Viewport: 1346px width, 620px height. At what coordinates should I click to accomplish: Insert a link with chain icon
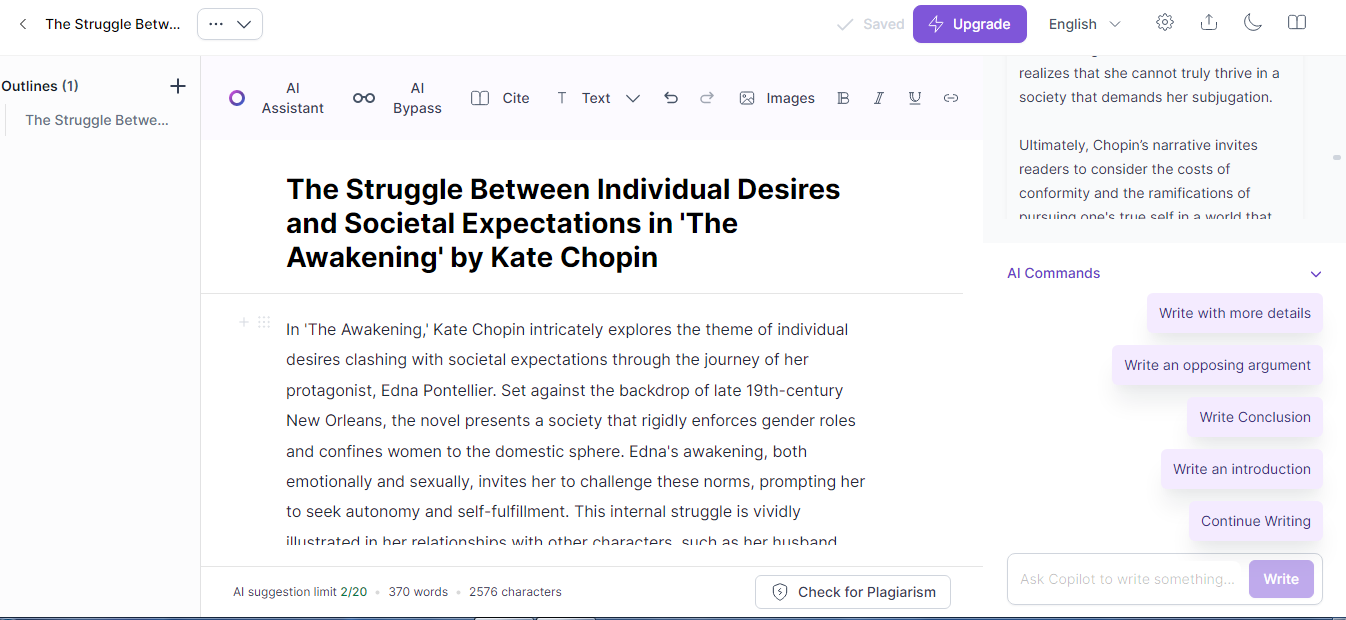coord(951,98)
